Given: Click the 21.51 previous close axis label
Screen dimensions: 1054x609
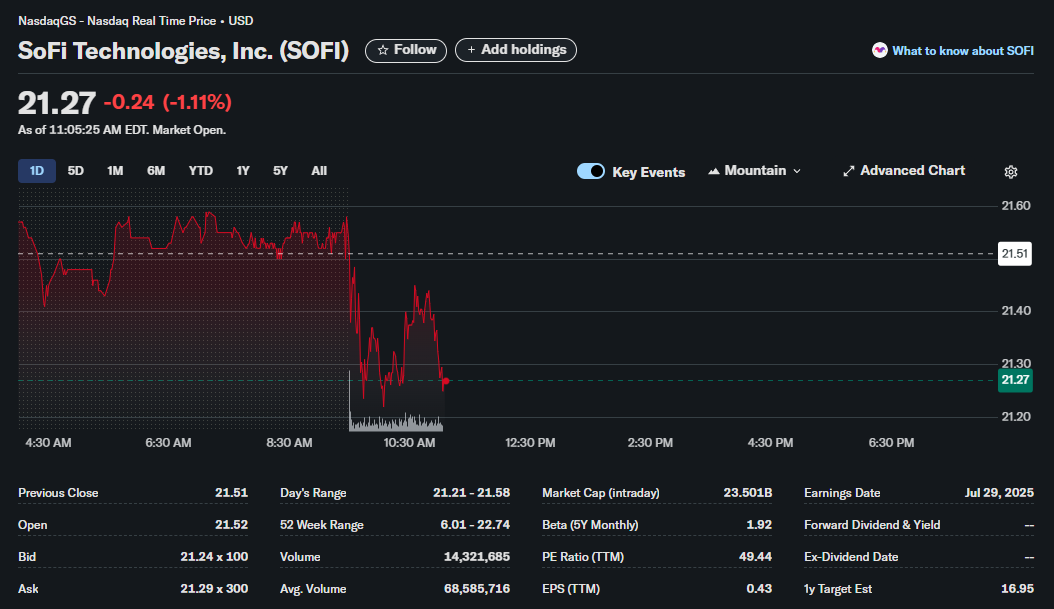Looking at the screenshot, I should click(x=1015, y=253).
